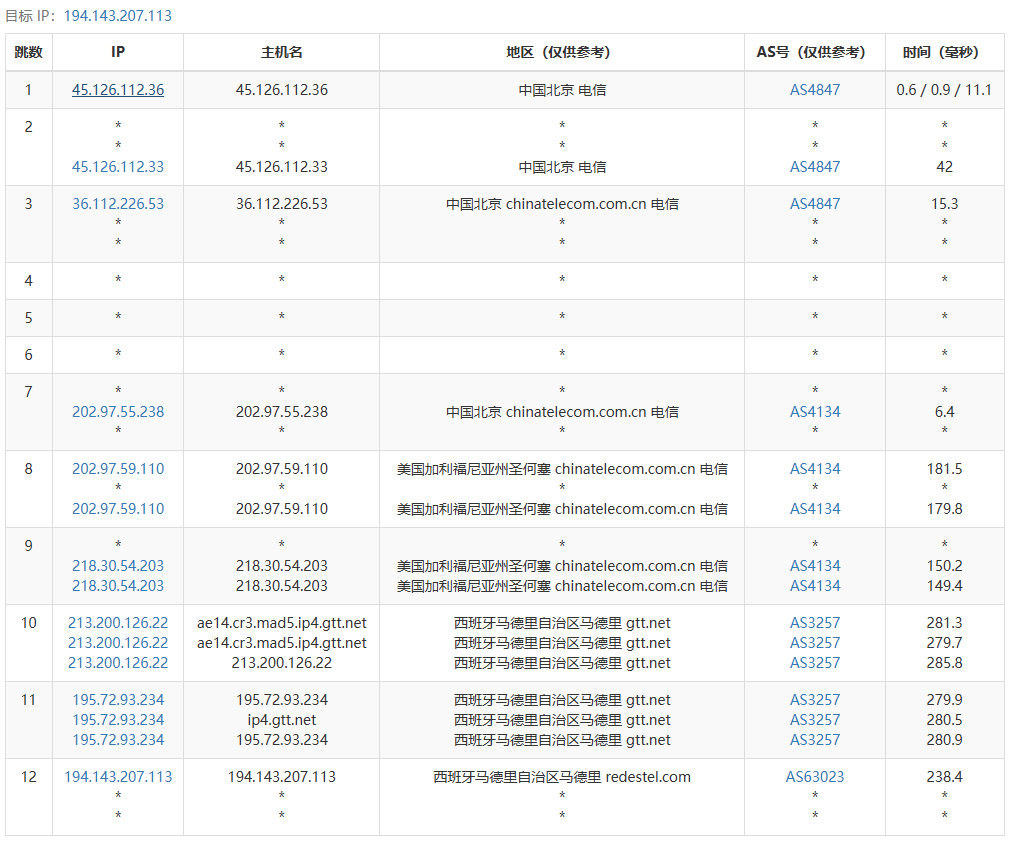Image resolution: width=1012 pixels, height=843 pixels.
Task: Select hop 12 region text with redestel.com
Action: pyautogui.click(x=562, y=777)
